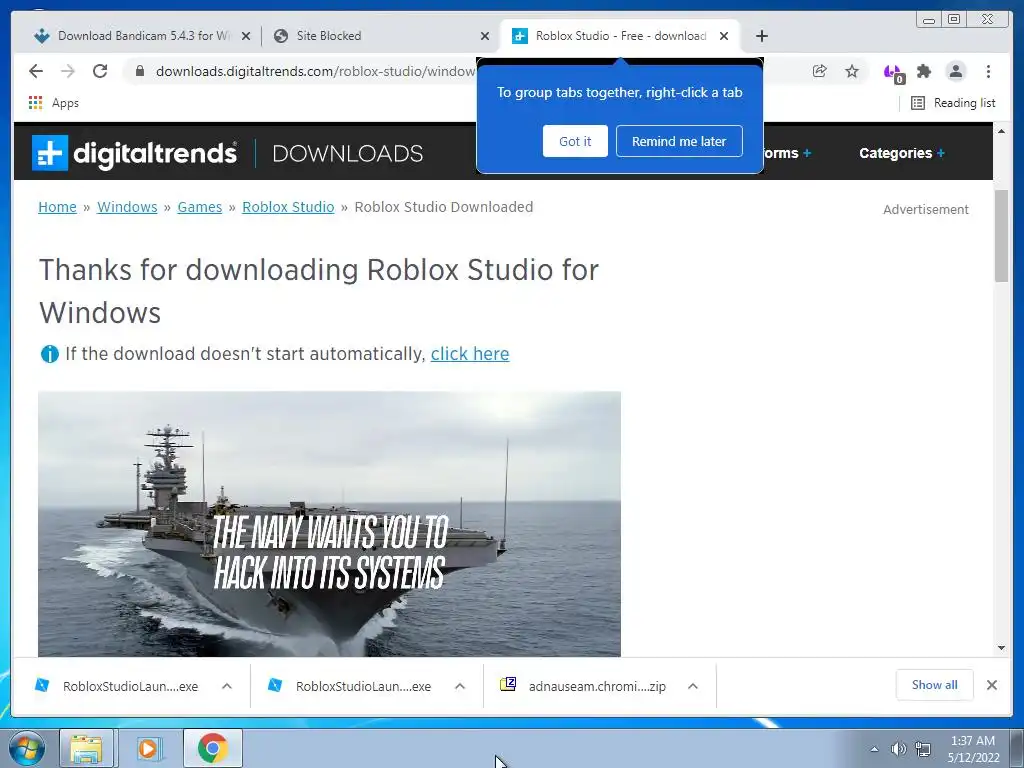Open the Apps shortcut grid

point(54,103)
